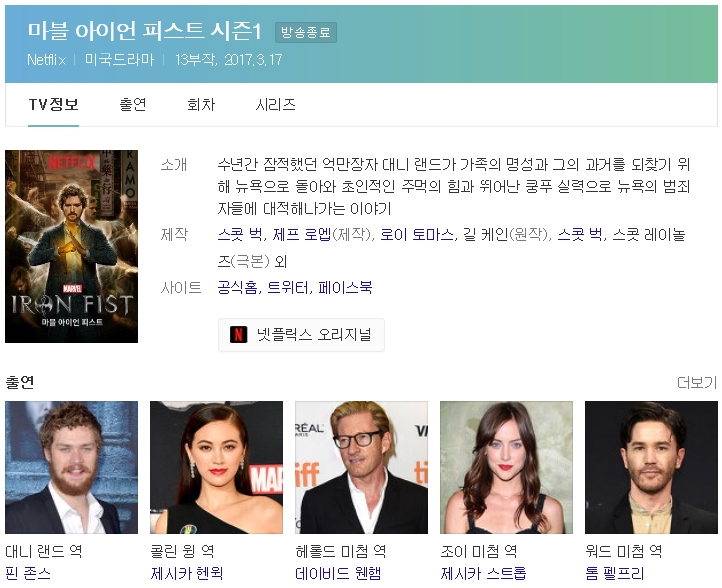Click the photo above 대니 랜드 역
Image resolution: width=722 pixels, height=588 pixels.
71,467
